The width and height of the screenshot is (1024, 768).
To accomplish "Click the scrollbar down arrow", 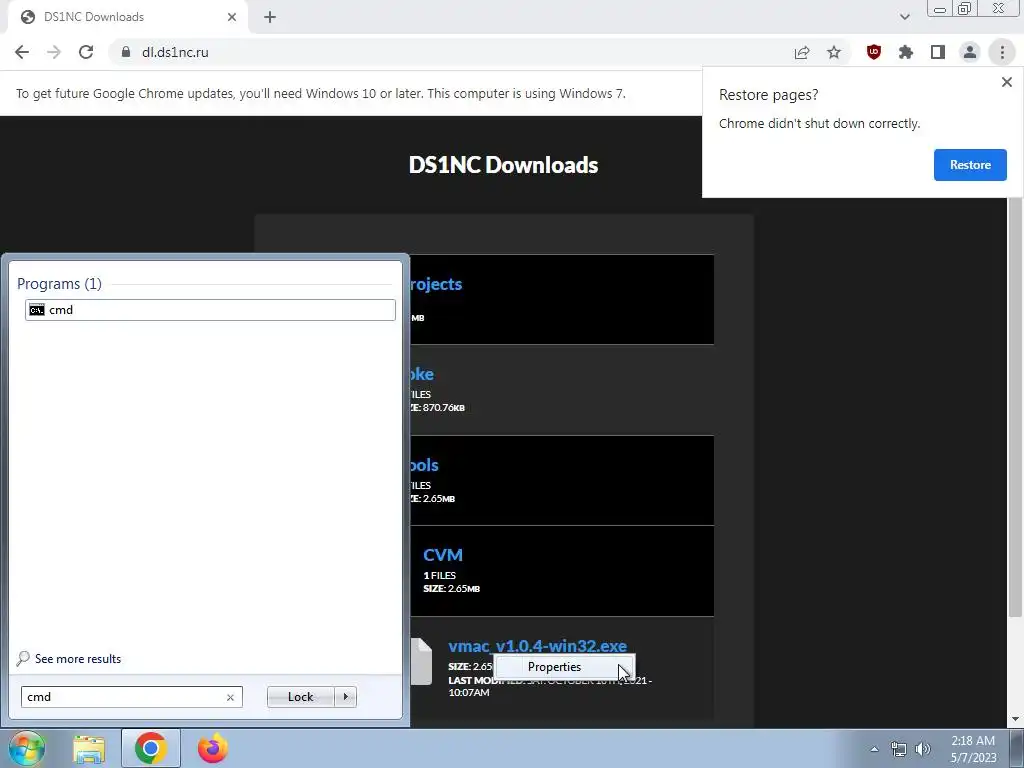I will pos(1015,719).
